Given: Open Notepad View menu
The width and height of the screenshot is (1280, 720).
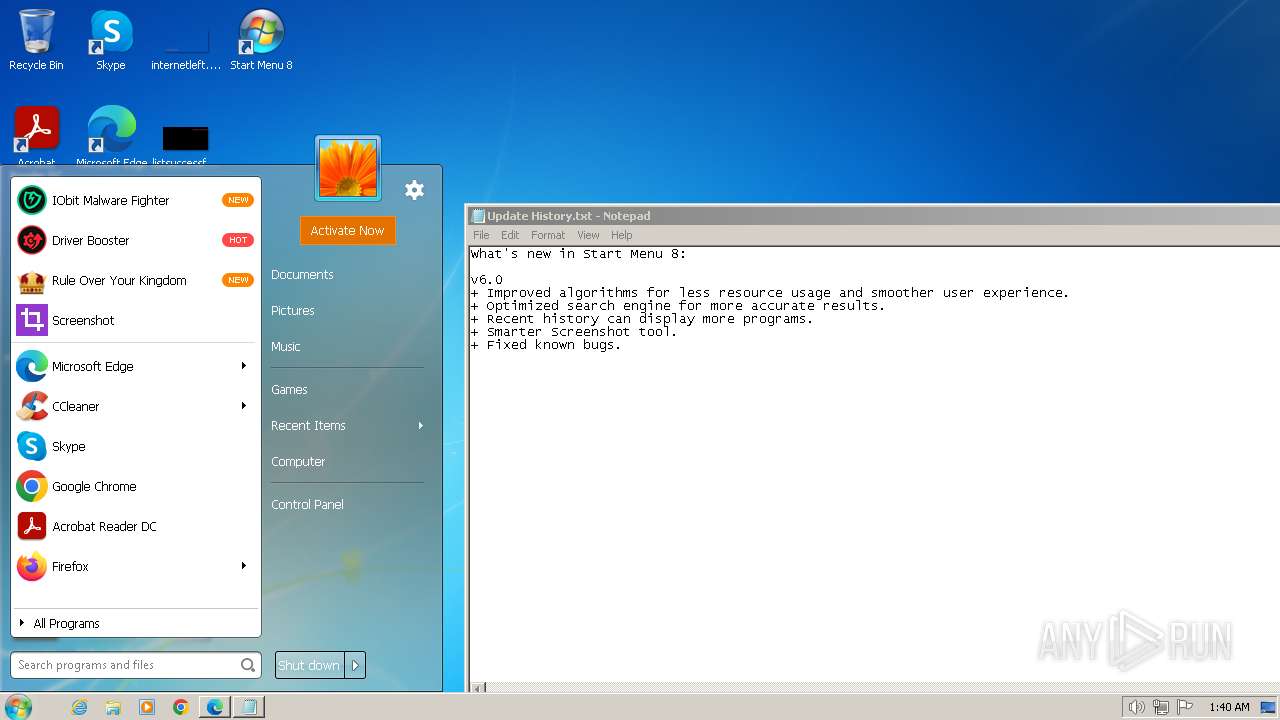Looking at the screenshot, I should pyautogui.click(x=589, y=235).
